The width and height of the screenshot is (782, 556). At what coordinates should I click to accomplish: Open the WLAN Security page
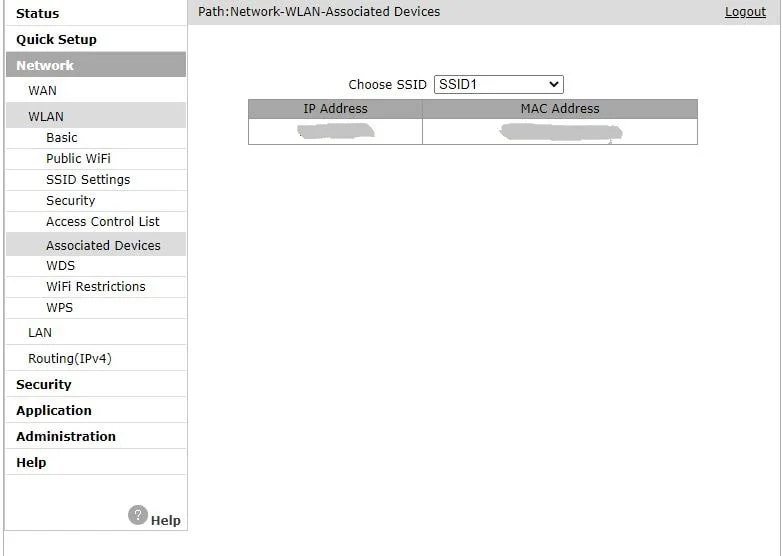point(70,200)
